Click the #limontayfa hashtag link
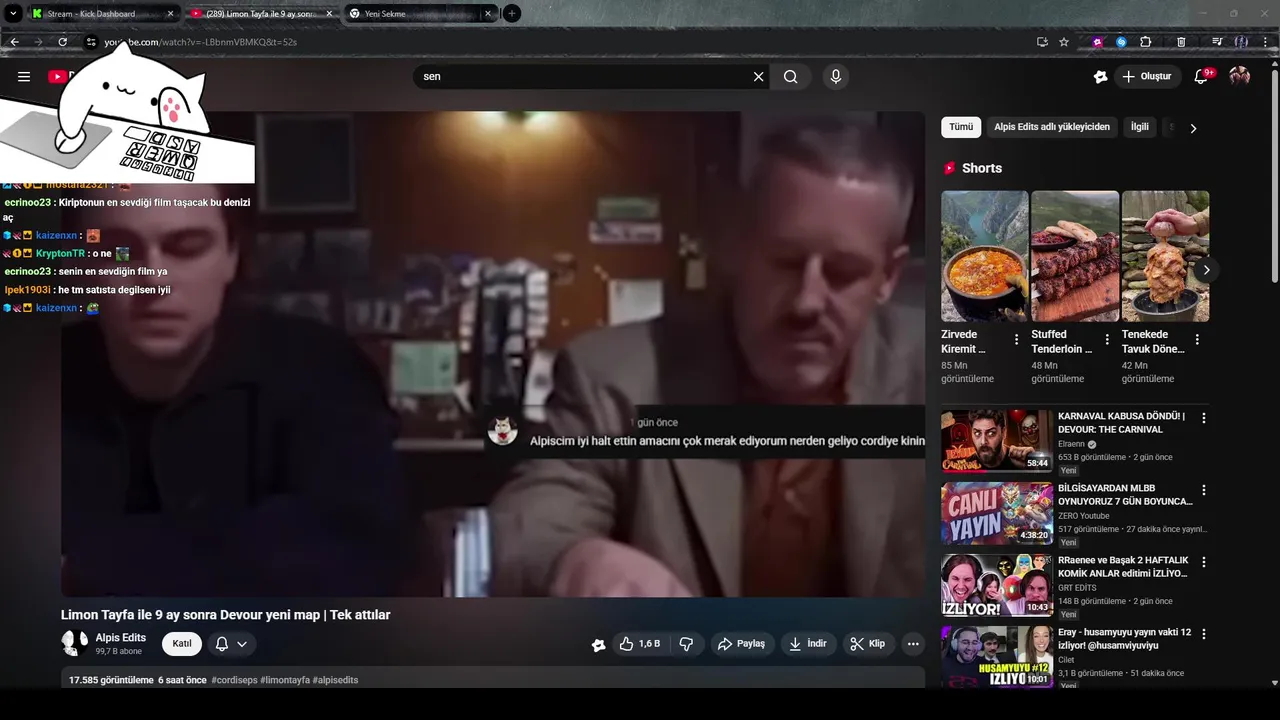The image size is (1280, 720). tap(285, 680)
